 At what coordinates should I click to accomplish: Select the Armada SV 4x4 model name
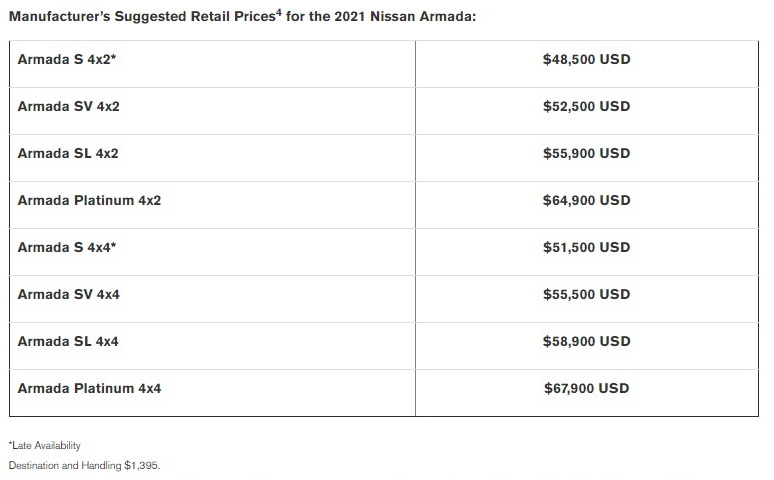pyautogui.click(x=69, y=294)
